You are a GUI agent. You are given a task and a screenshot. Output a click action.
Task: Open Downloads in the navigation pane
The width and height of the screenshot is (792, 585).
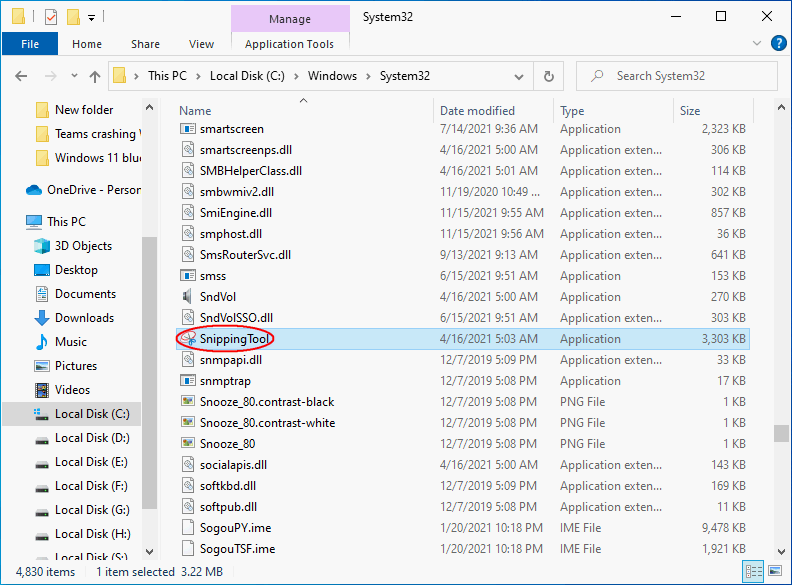click(x=84, y=318)
